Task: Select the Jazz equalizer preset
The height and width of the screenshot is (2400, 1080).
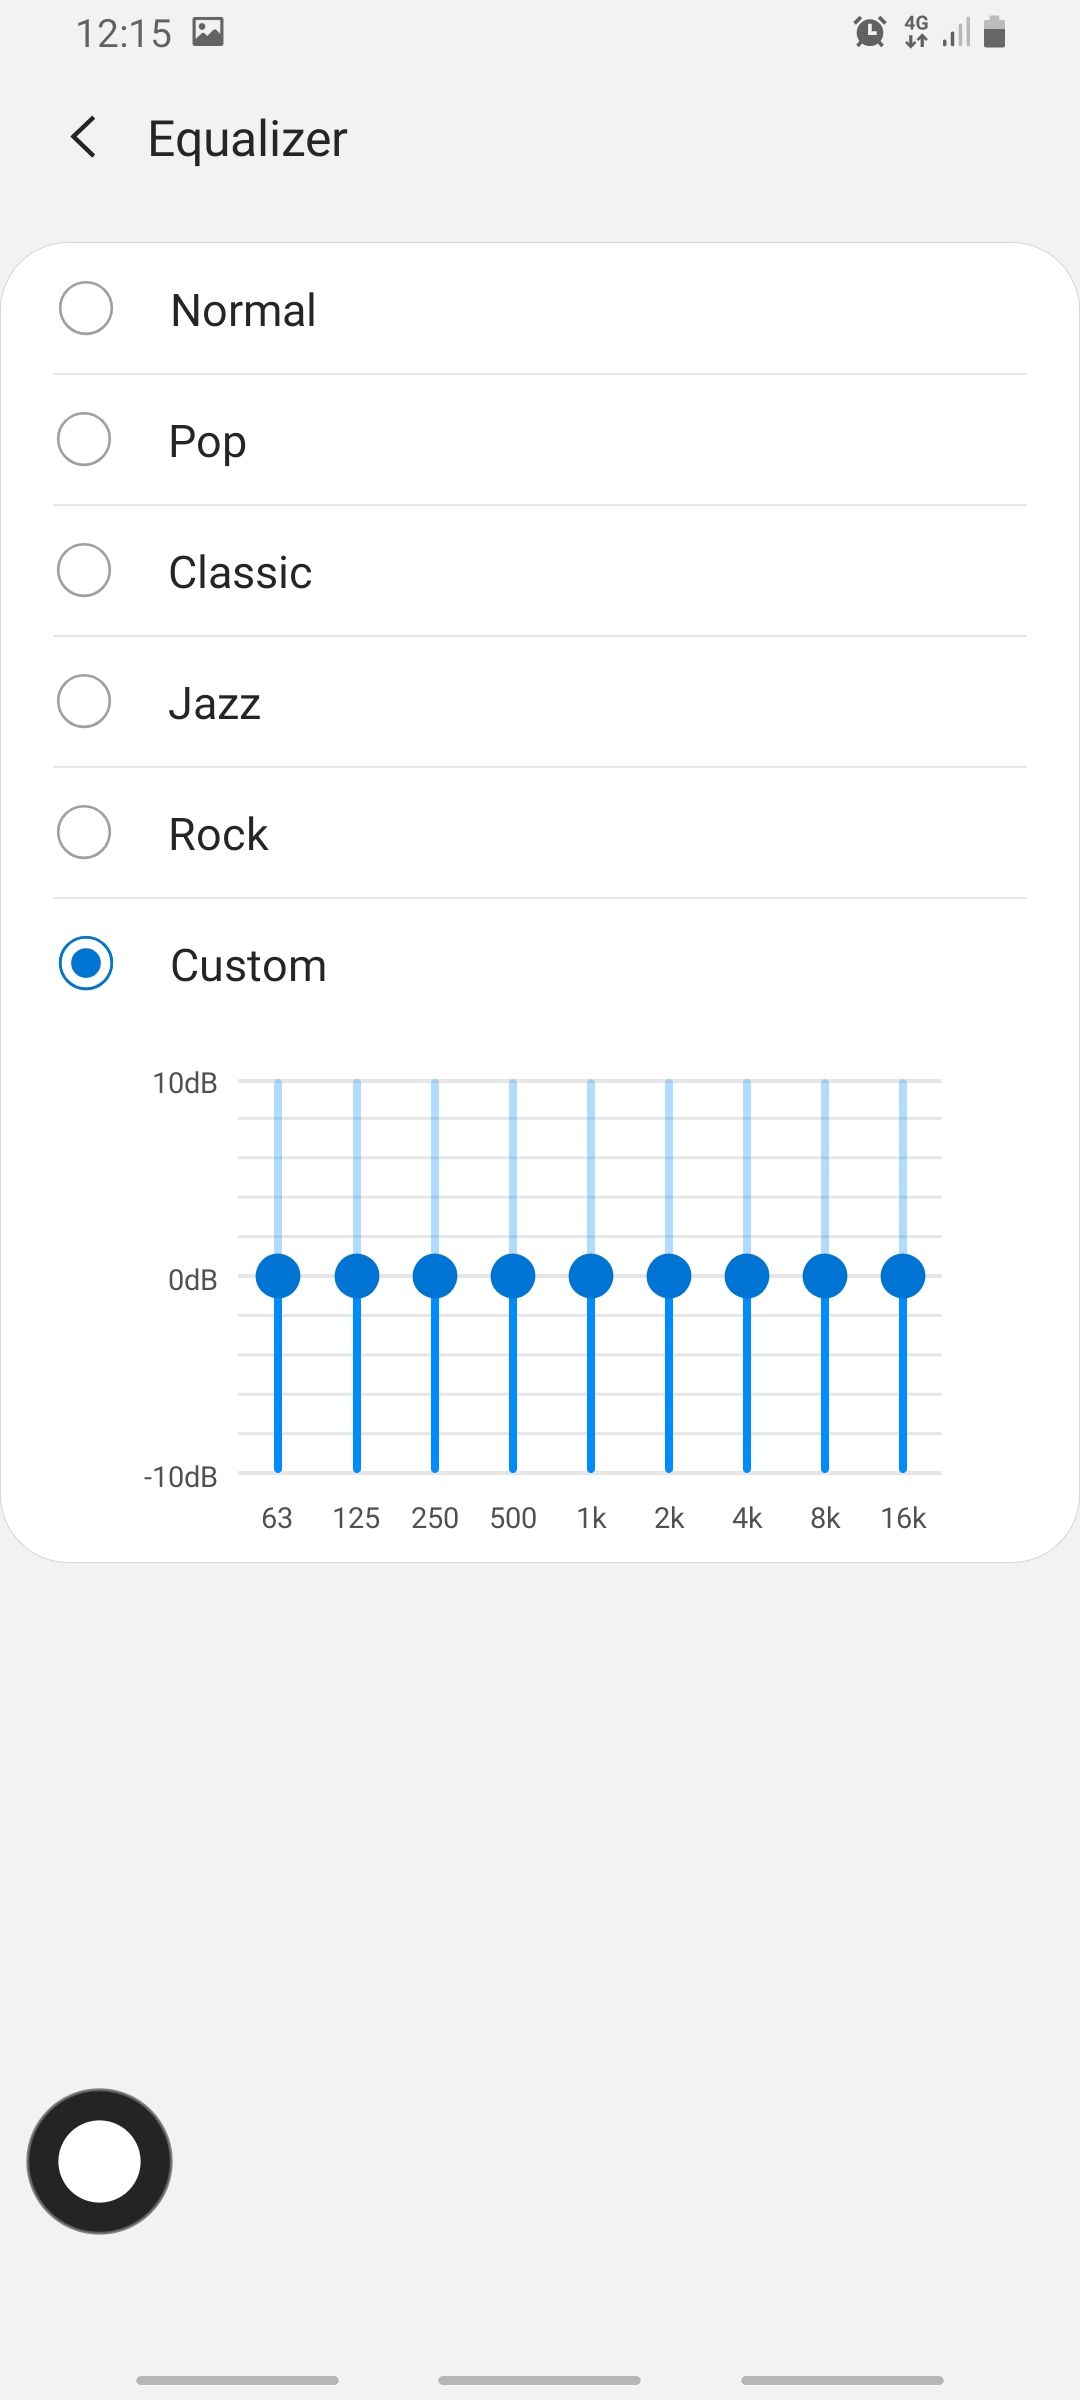Action: click(x=84, y=702)
